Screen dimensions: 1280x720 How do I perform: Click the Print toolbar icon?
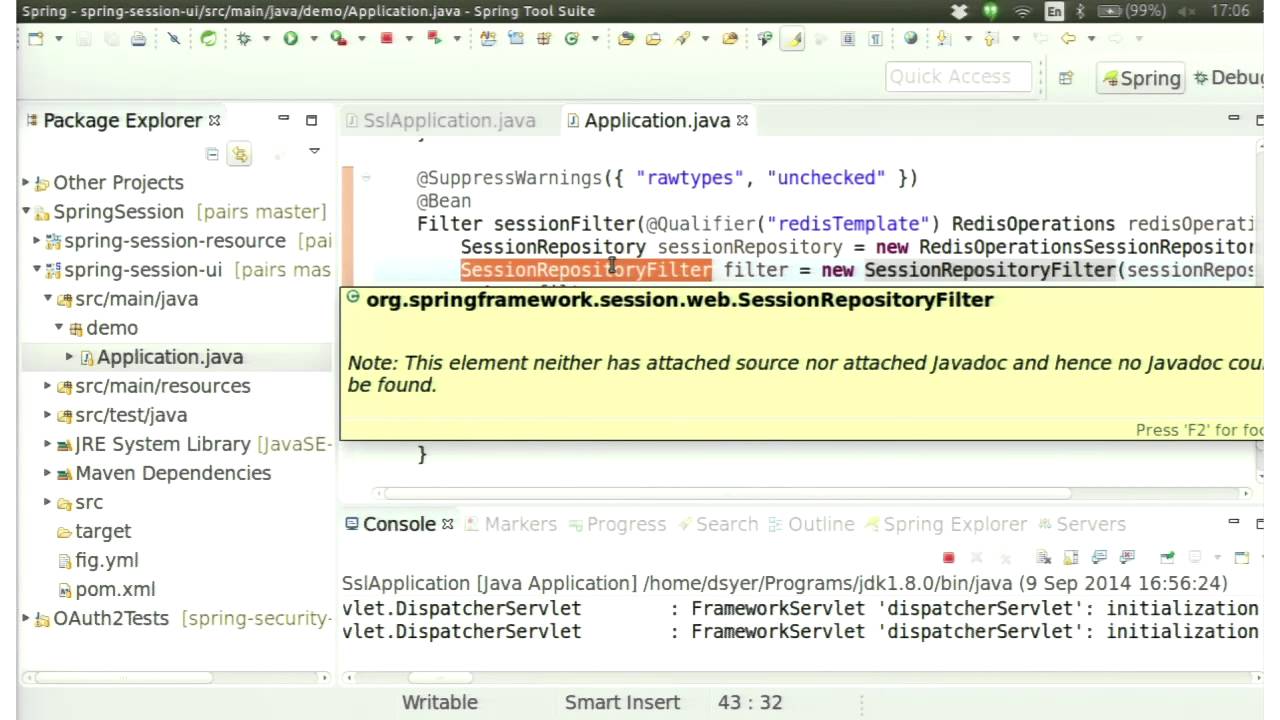(138, 39)
